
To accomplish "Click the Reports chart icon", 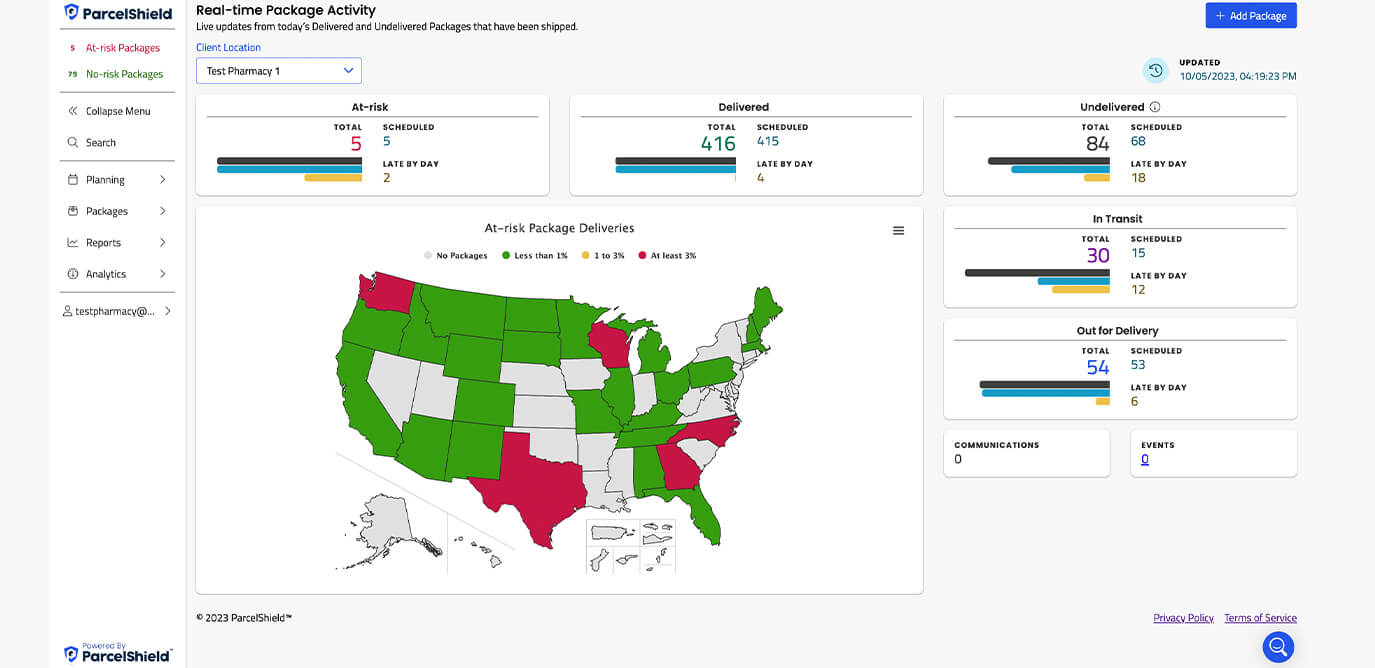I will pos(73,242).
